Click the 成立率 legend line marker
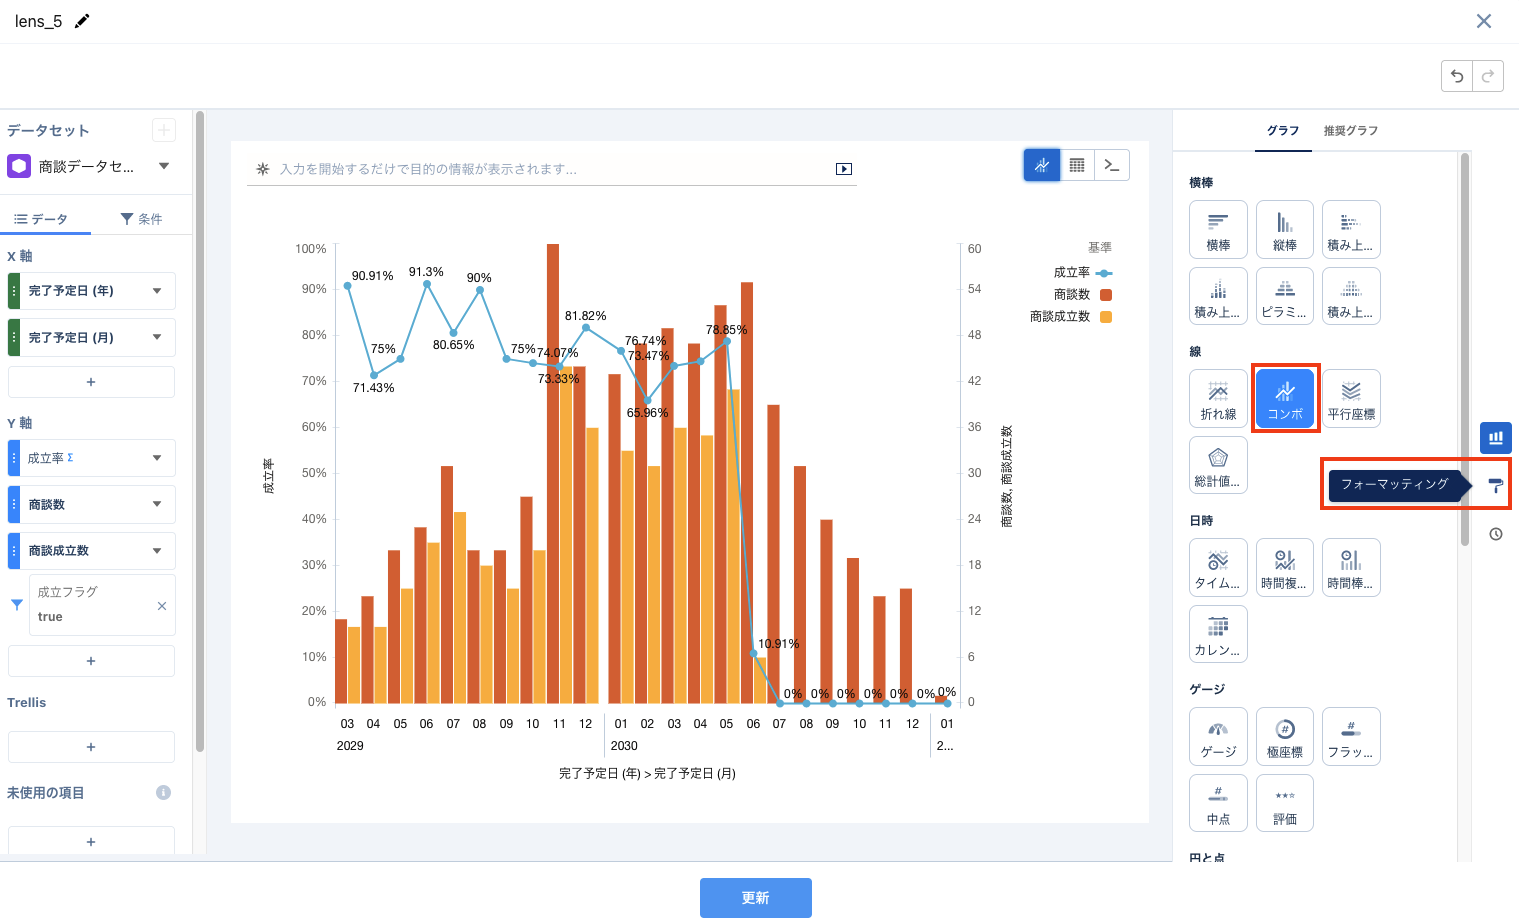The height and width of the screenshot is (919, 1519). tap(1104, 273)
